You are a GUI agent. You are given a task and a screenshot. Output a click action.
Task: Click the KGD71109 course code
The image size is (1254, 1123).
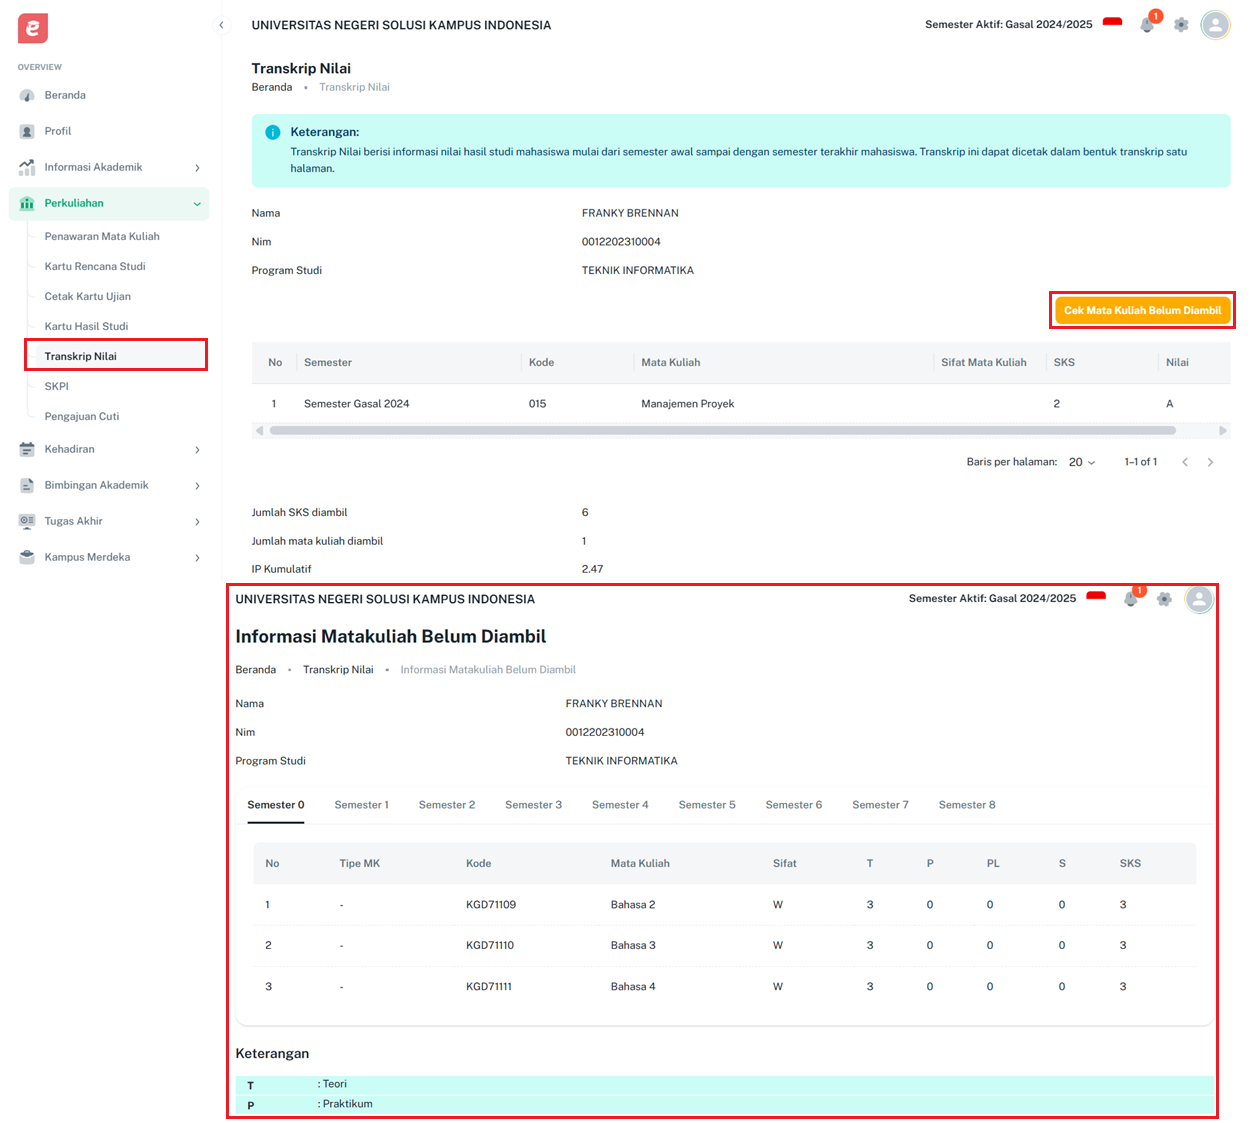click(491, 905)
